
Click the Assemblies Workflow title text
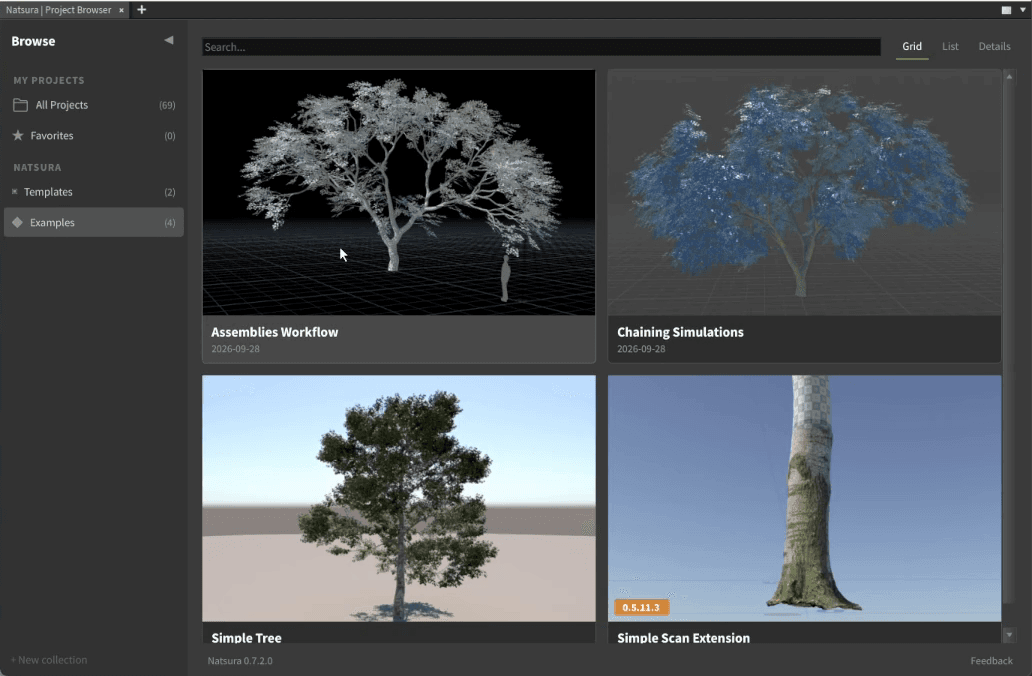(x=274, y=332)
